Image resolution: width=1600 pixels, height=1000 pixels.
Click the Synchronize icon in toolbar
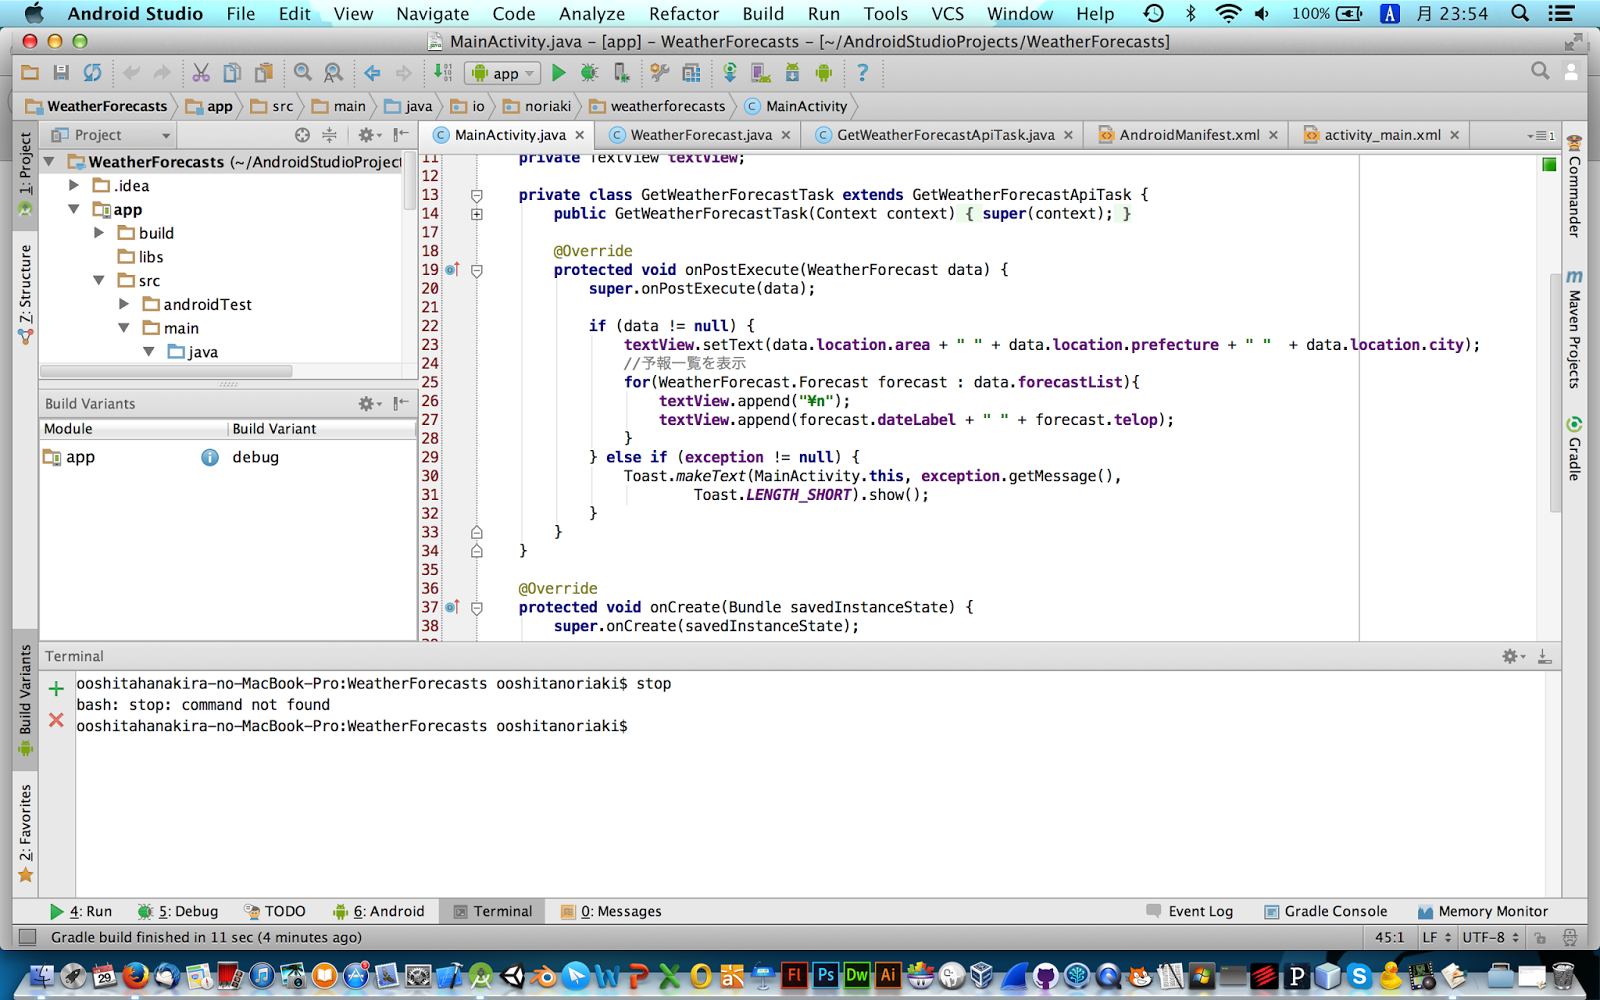pos(93,73)
